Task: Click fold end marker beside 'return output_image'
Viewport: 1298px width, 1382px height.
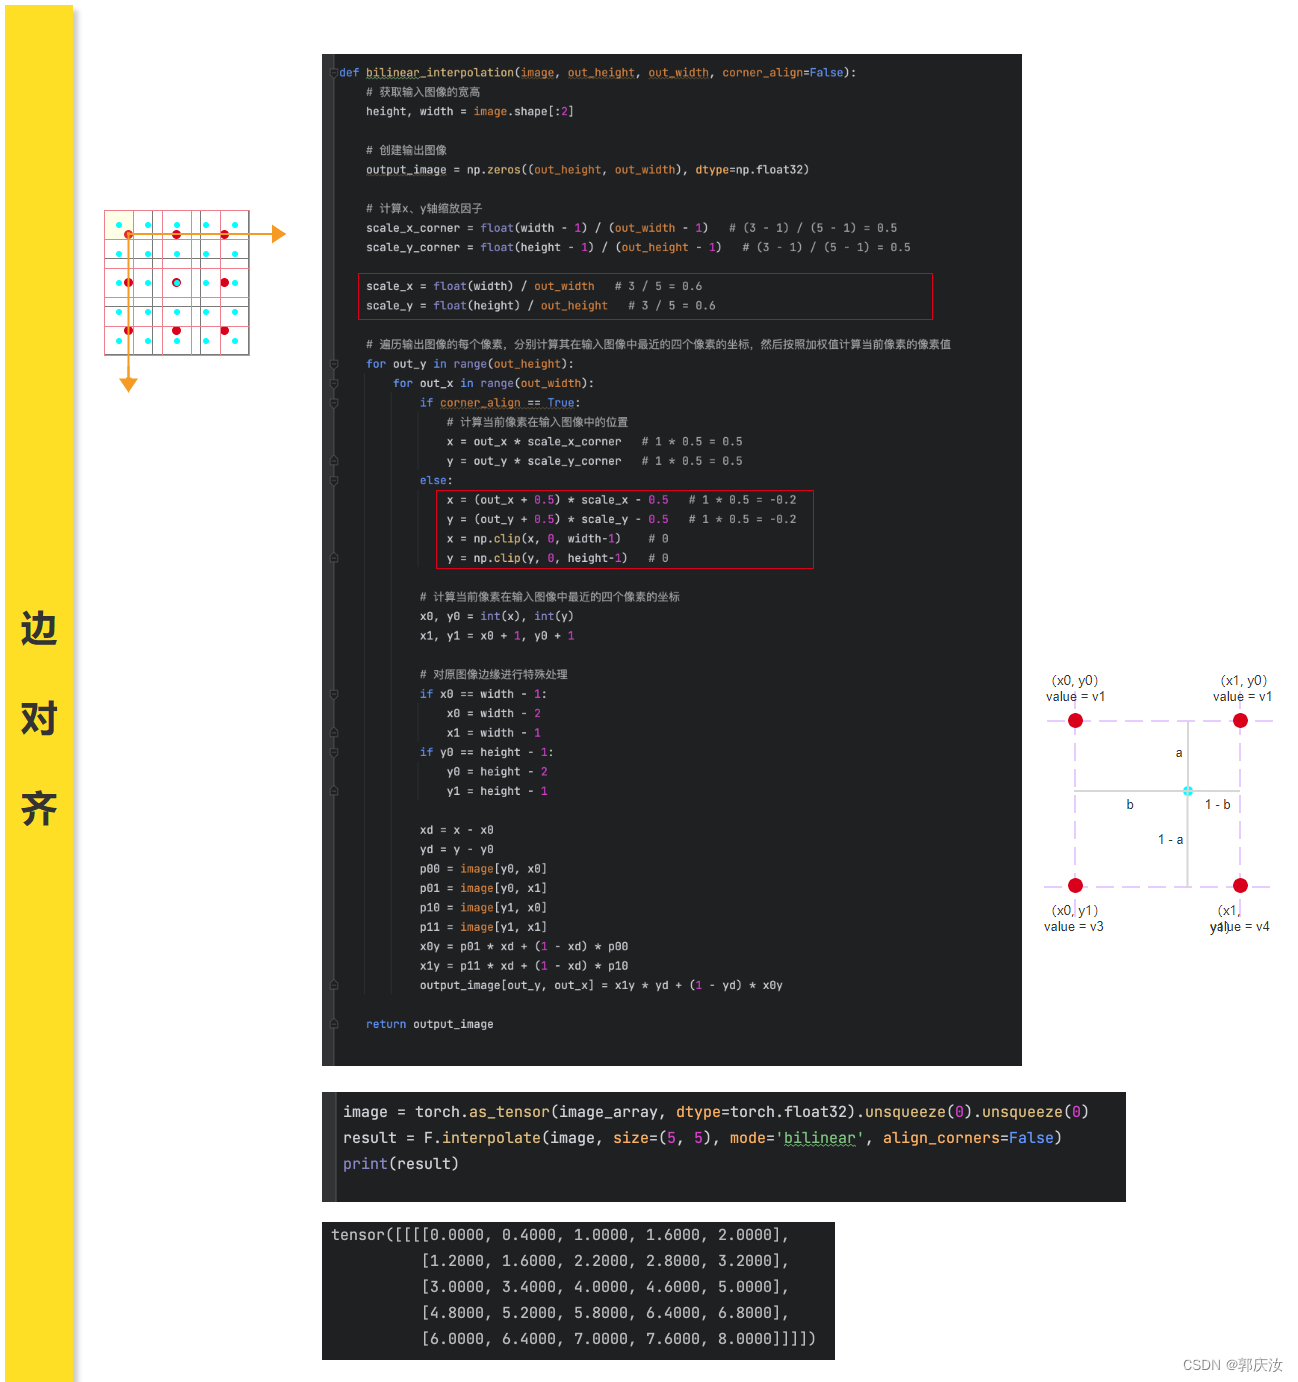Action: [x=334, y=1024]
